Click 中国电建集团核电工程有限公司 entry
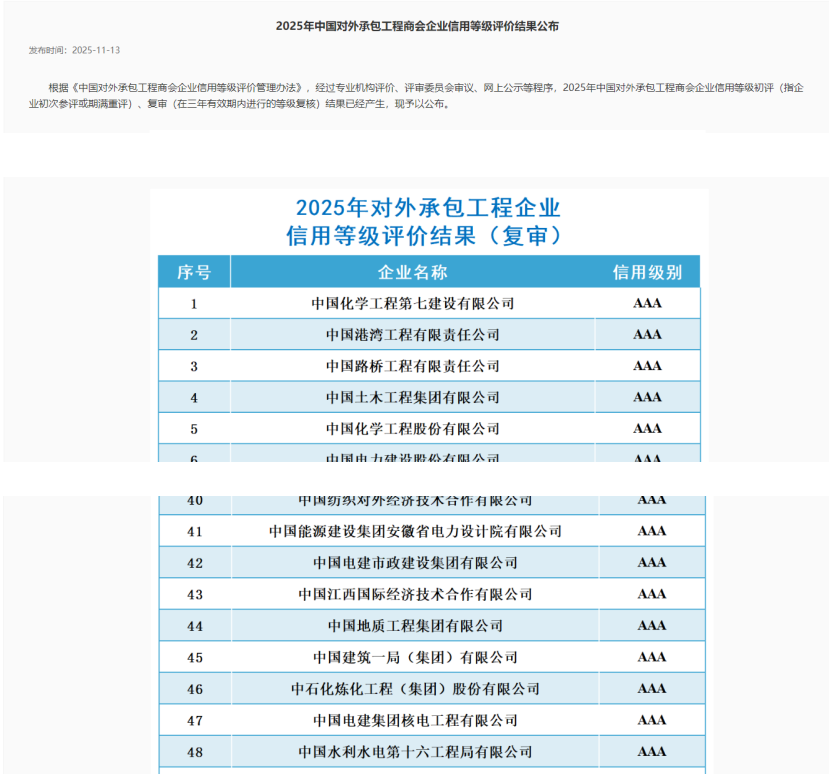 click(416, 720)
